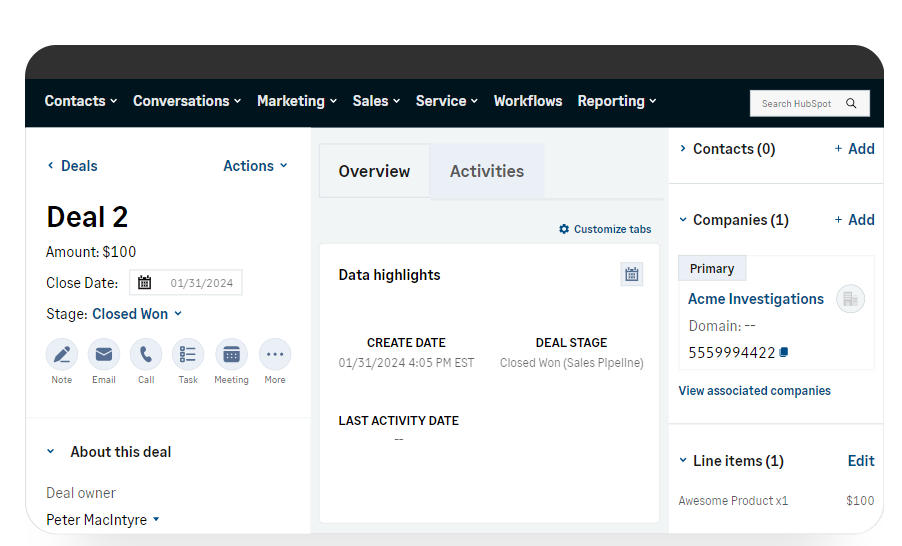Open the Peter MacIntyre deal owner dropdown
This screenshot has height=546, width=902.
(x=103, y=520)
